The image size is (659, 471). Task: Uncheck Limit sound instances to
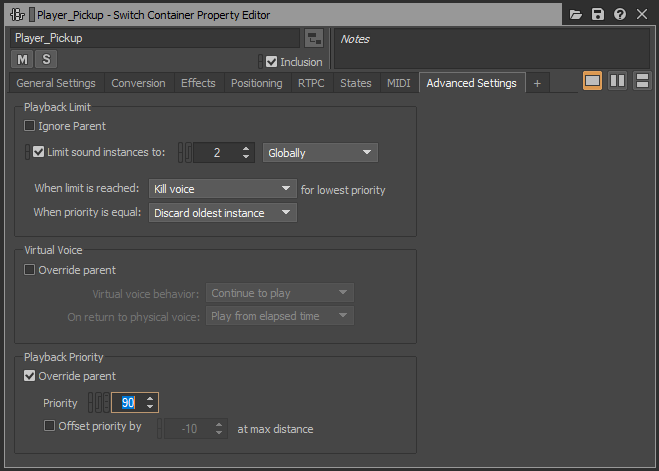coord(39,153)
